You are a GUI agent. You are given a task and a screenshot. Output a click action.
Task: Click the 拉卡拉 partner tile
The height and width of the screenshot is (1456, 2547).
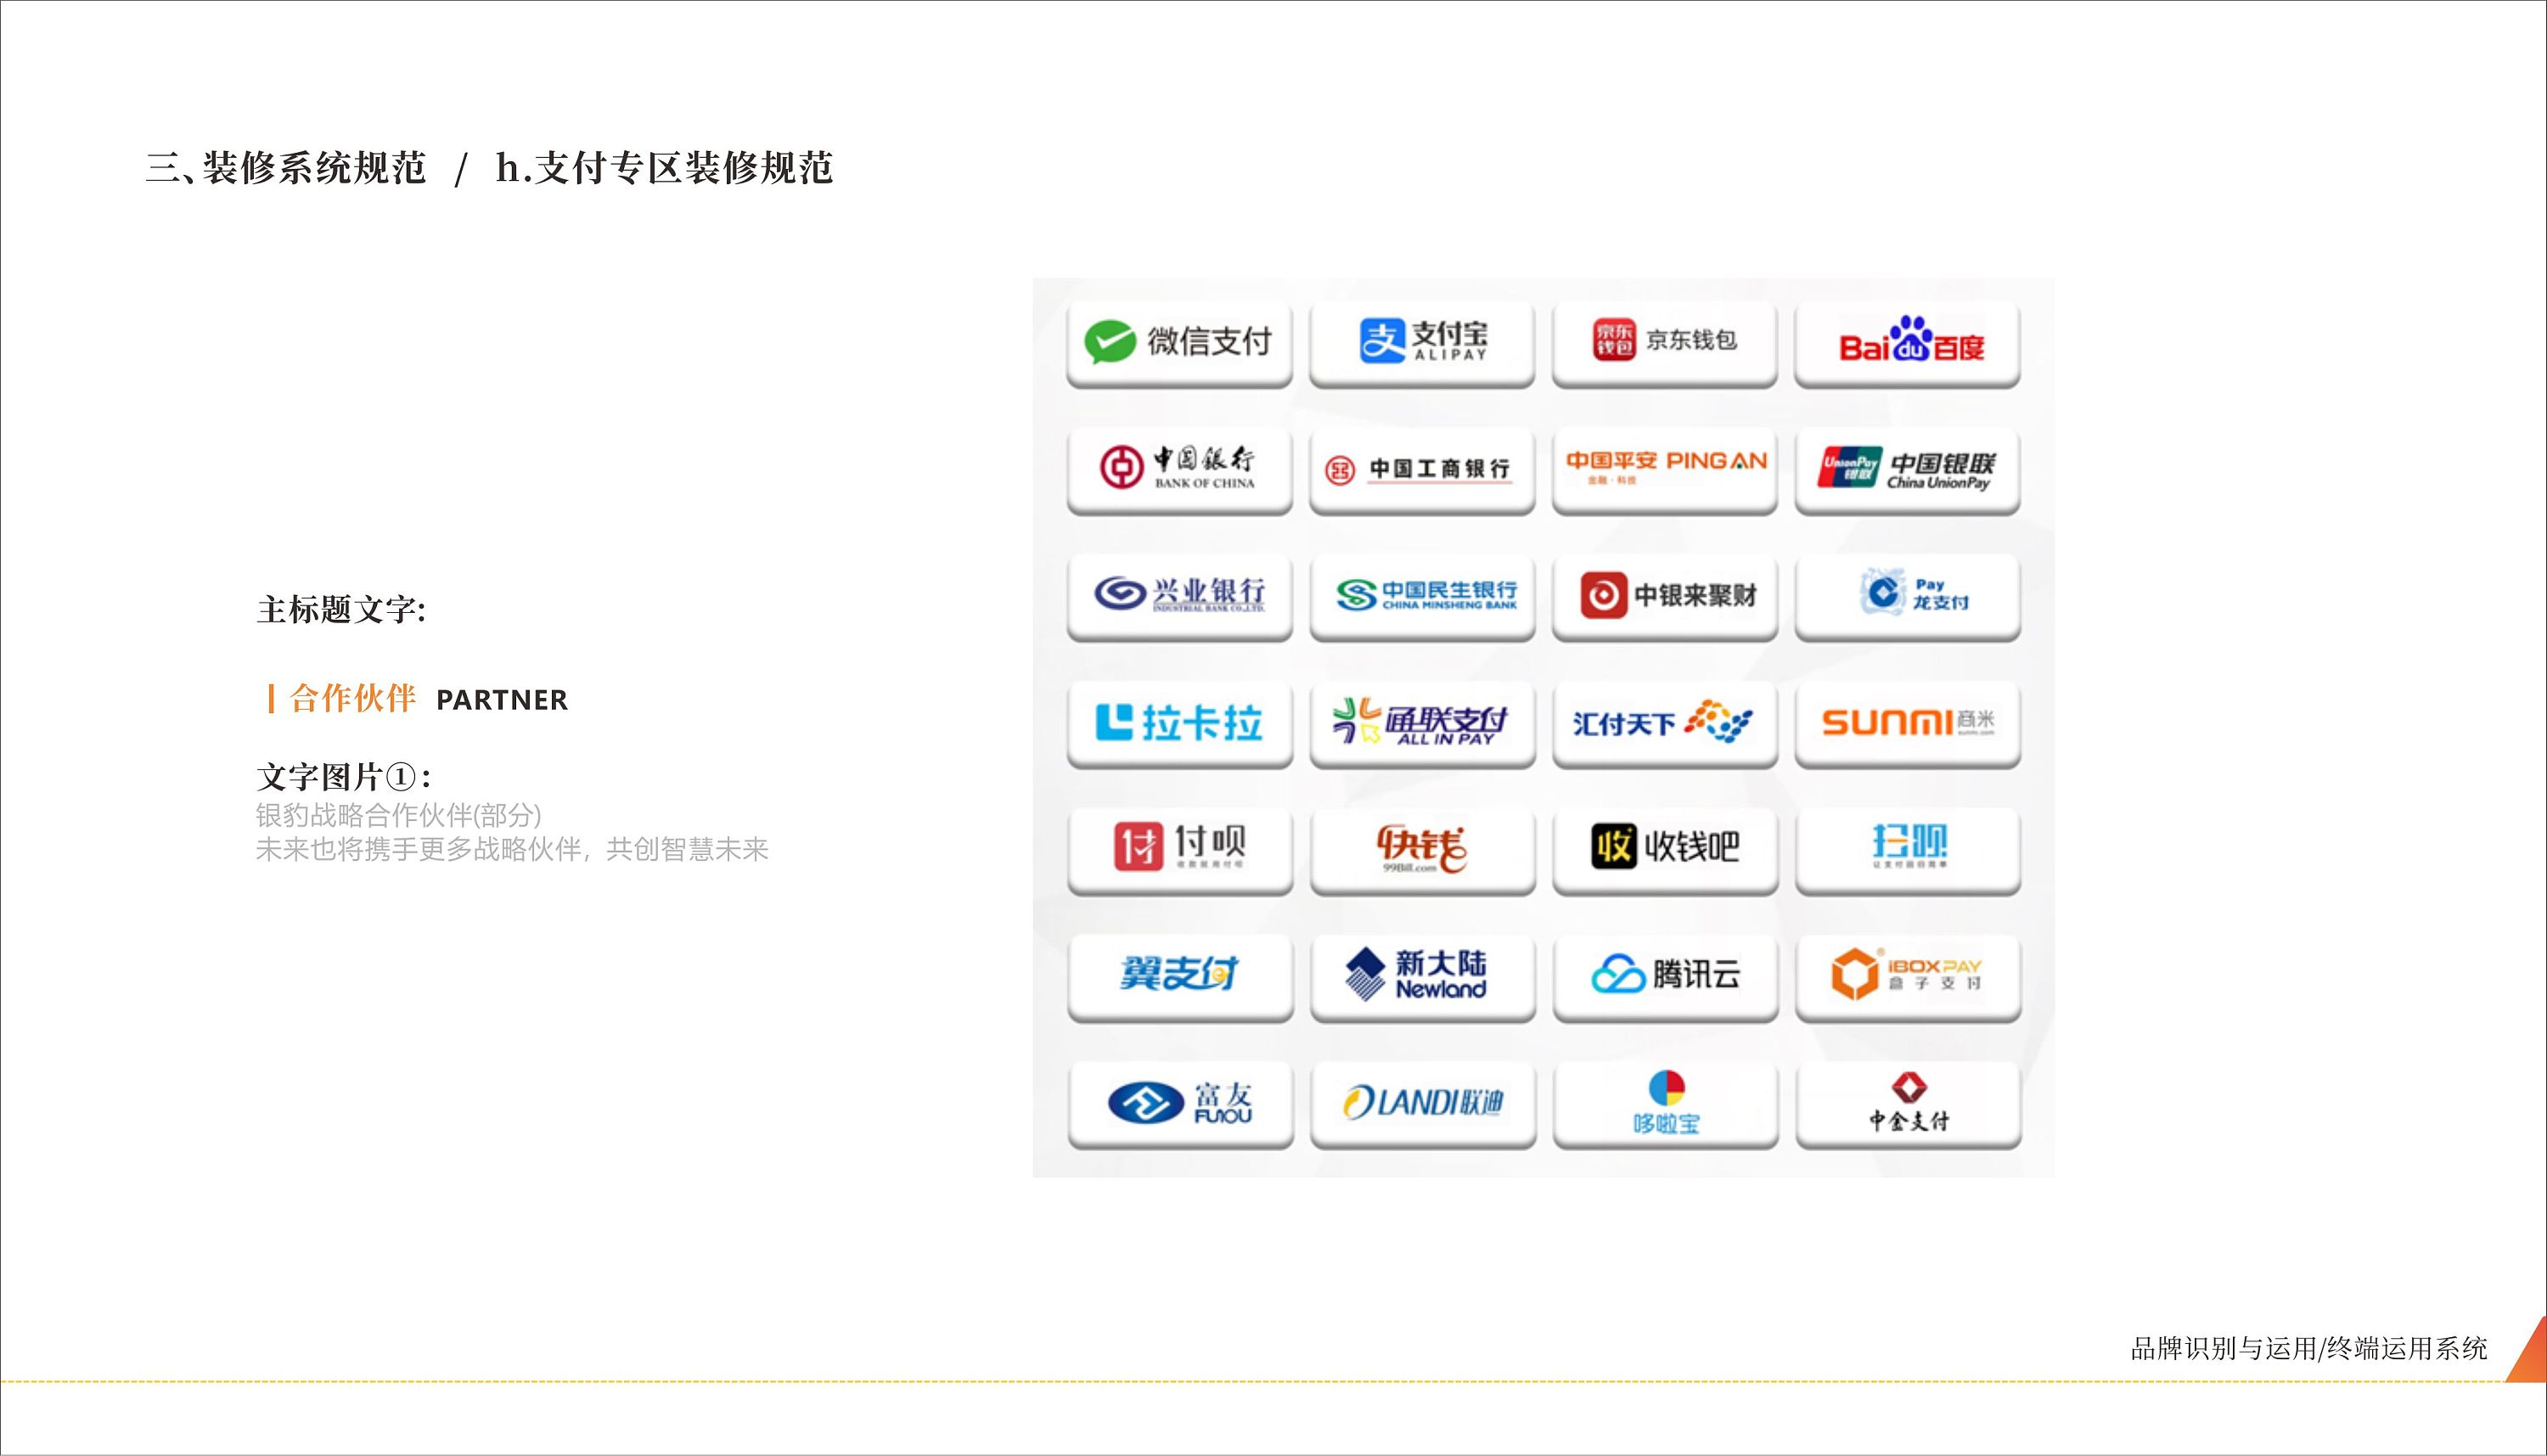[1180, 723]
